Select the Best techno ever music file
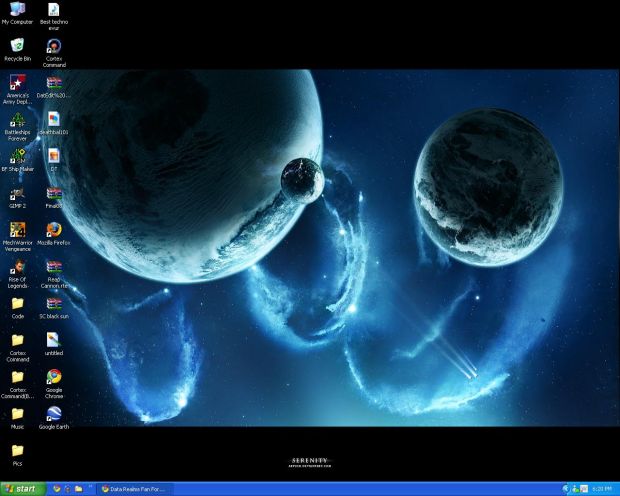This screenshot has height=496, width=620. coord(54,16)
